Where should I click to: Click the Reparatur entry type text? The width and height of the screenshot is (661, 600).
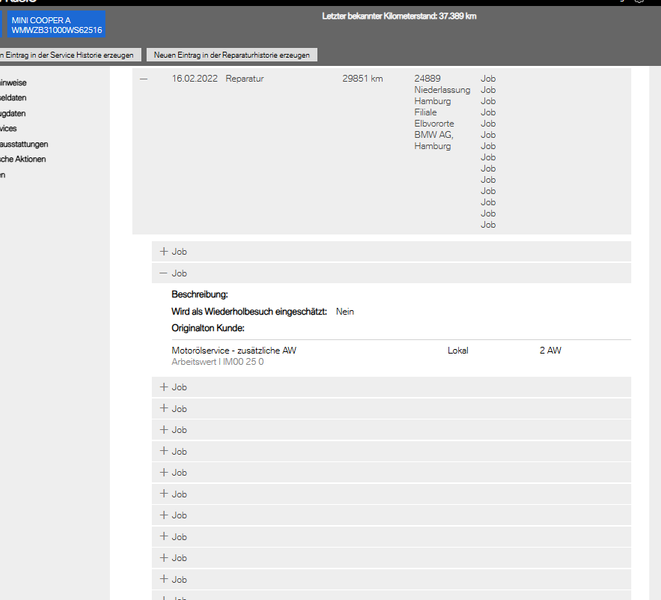(245, 79)
